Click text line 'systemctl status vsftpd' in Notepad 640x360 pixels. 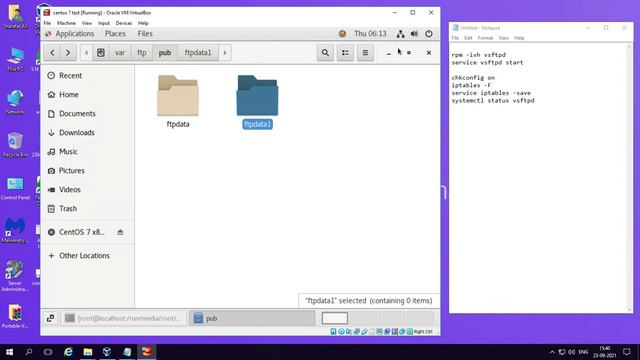click(x=493, y=100)
